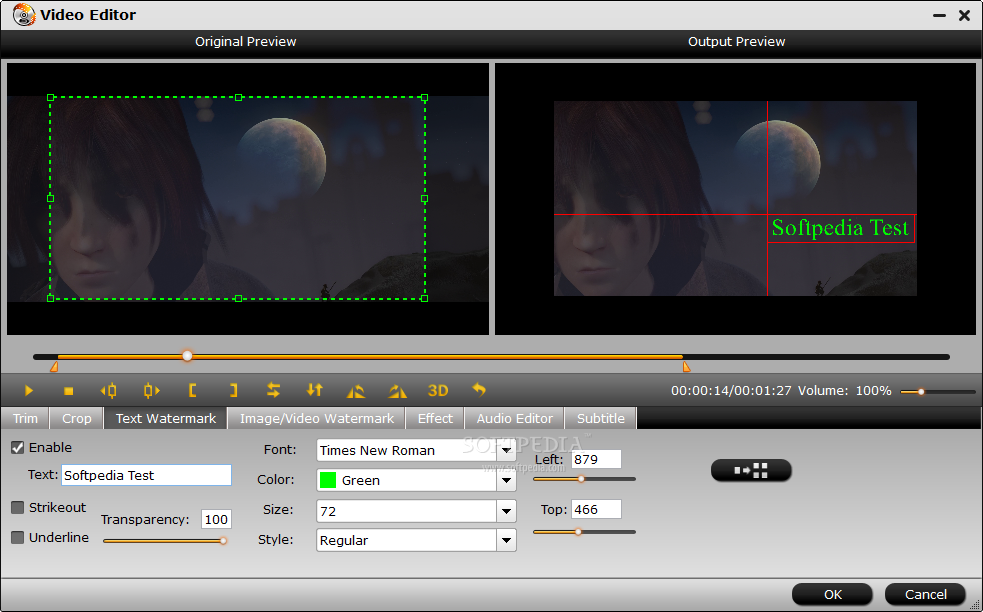Click the Top value field 466
The height and width of the screenshot is (612, 983).
pos(596,509)
